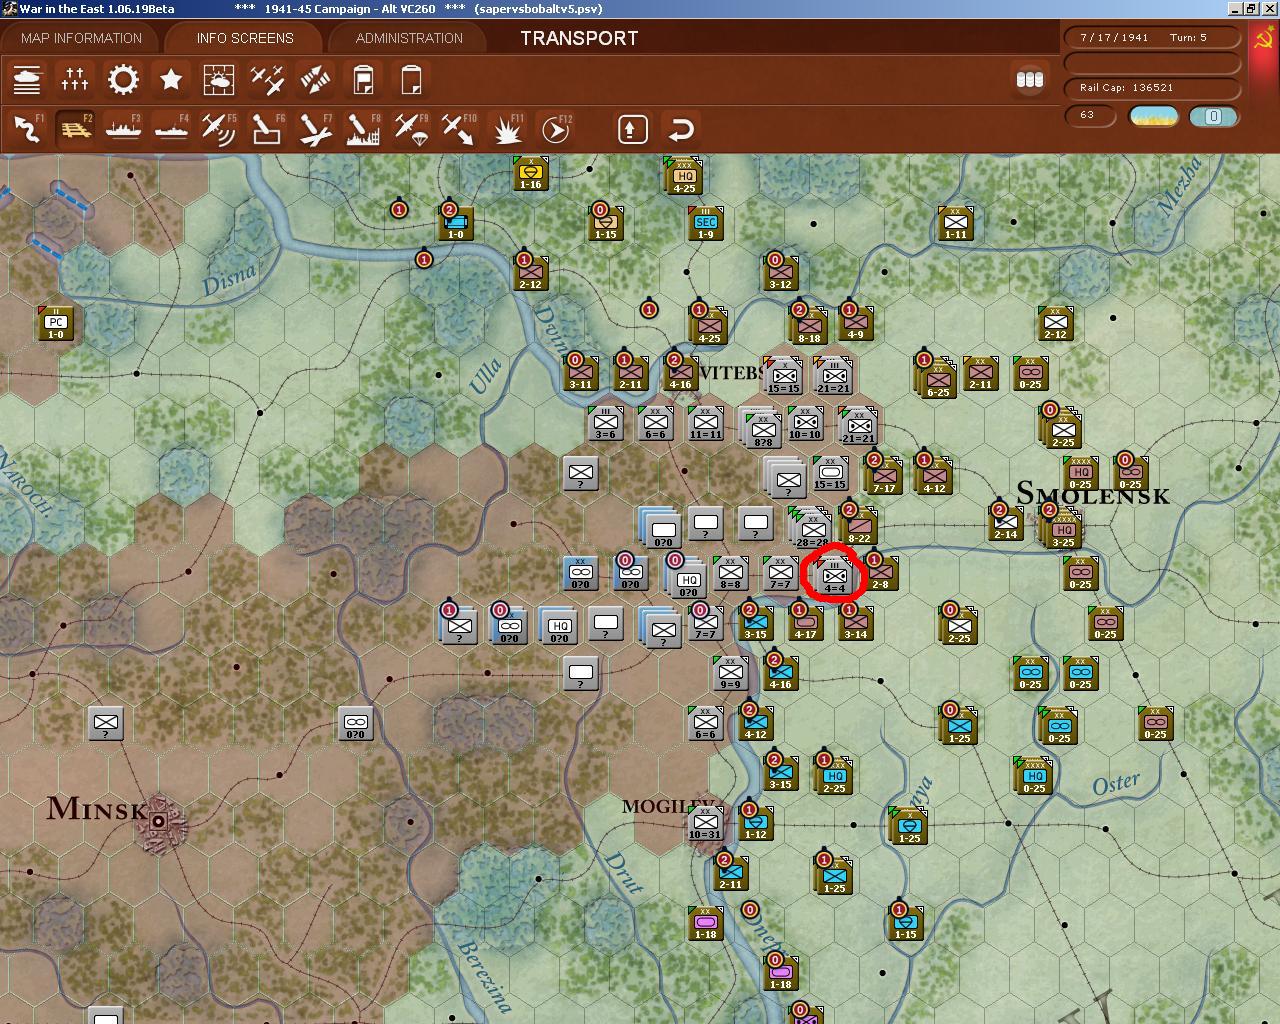Select the 2-8 Soviet unit
The height and width of the screenshot is (1024, 1280).
[x=880, y=573]
